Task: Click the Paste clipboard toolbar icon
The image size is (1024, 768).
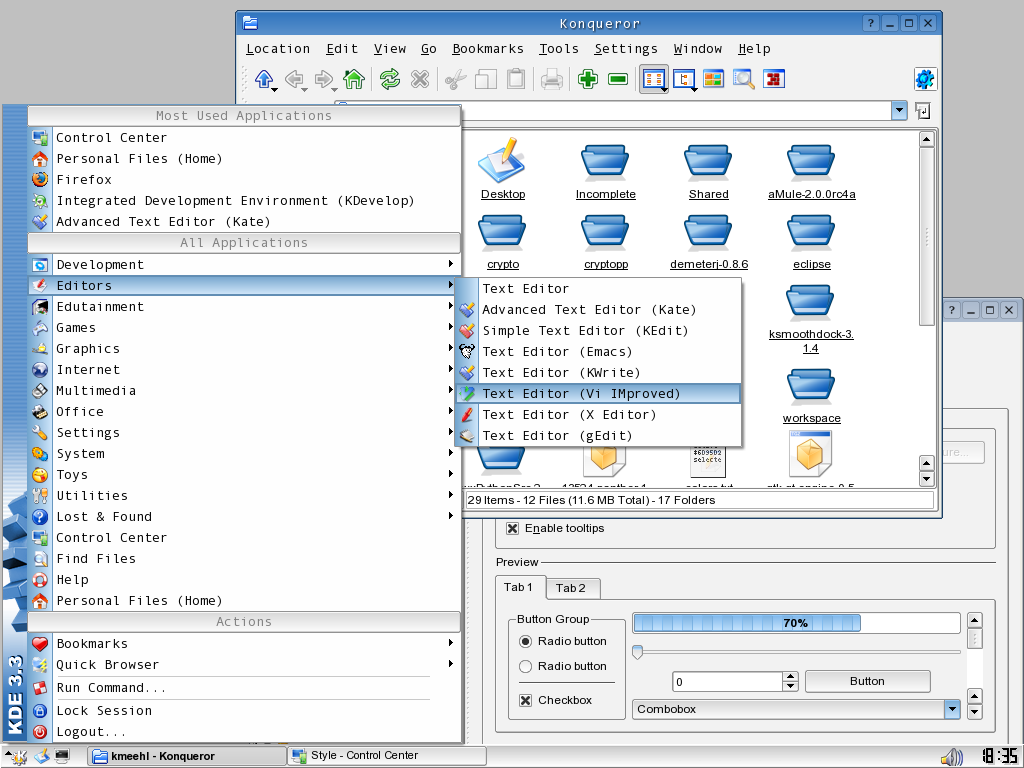Action: 516,80
